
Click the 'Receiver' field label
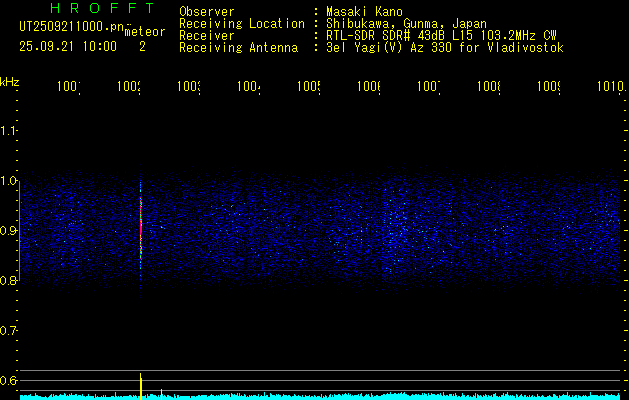pyautogui.click(x=207, y=36)
